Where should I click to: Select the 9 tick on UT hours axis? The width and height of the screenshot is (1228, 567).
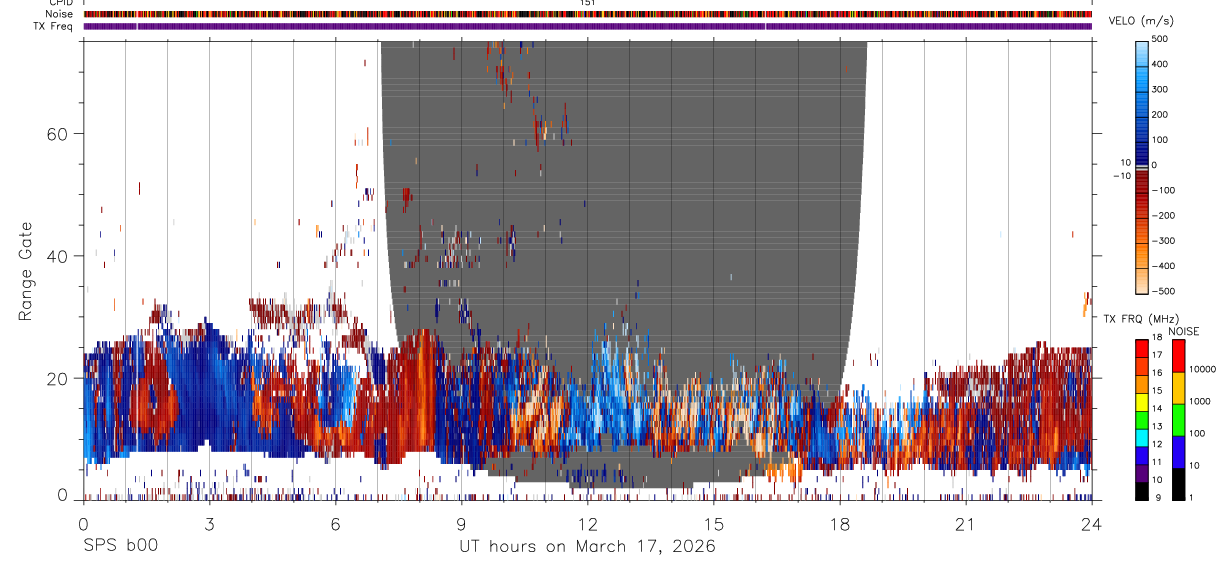pos(461,524)
